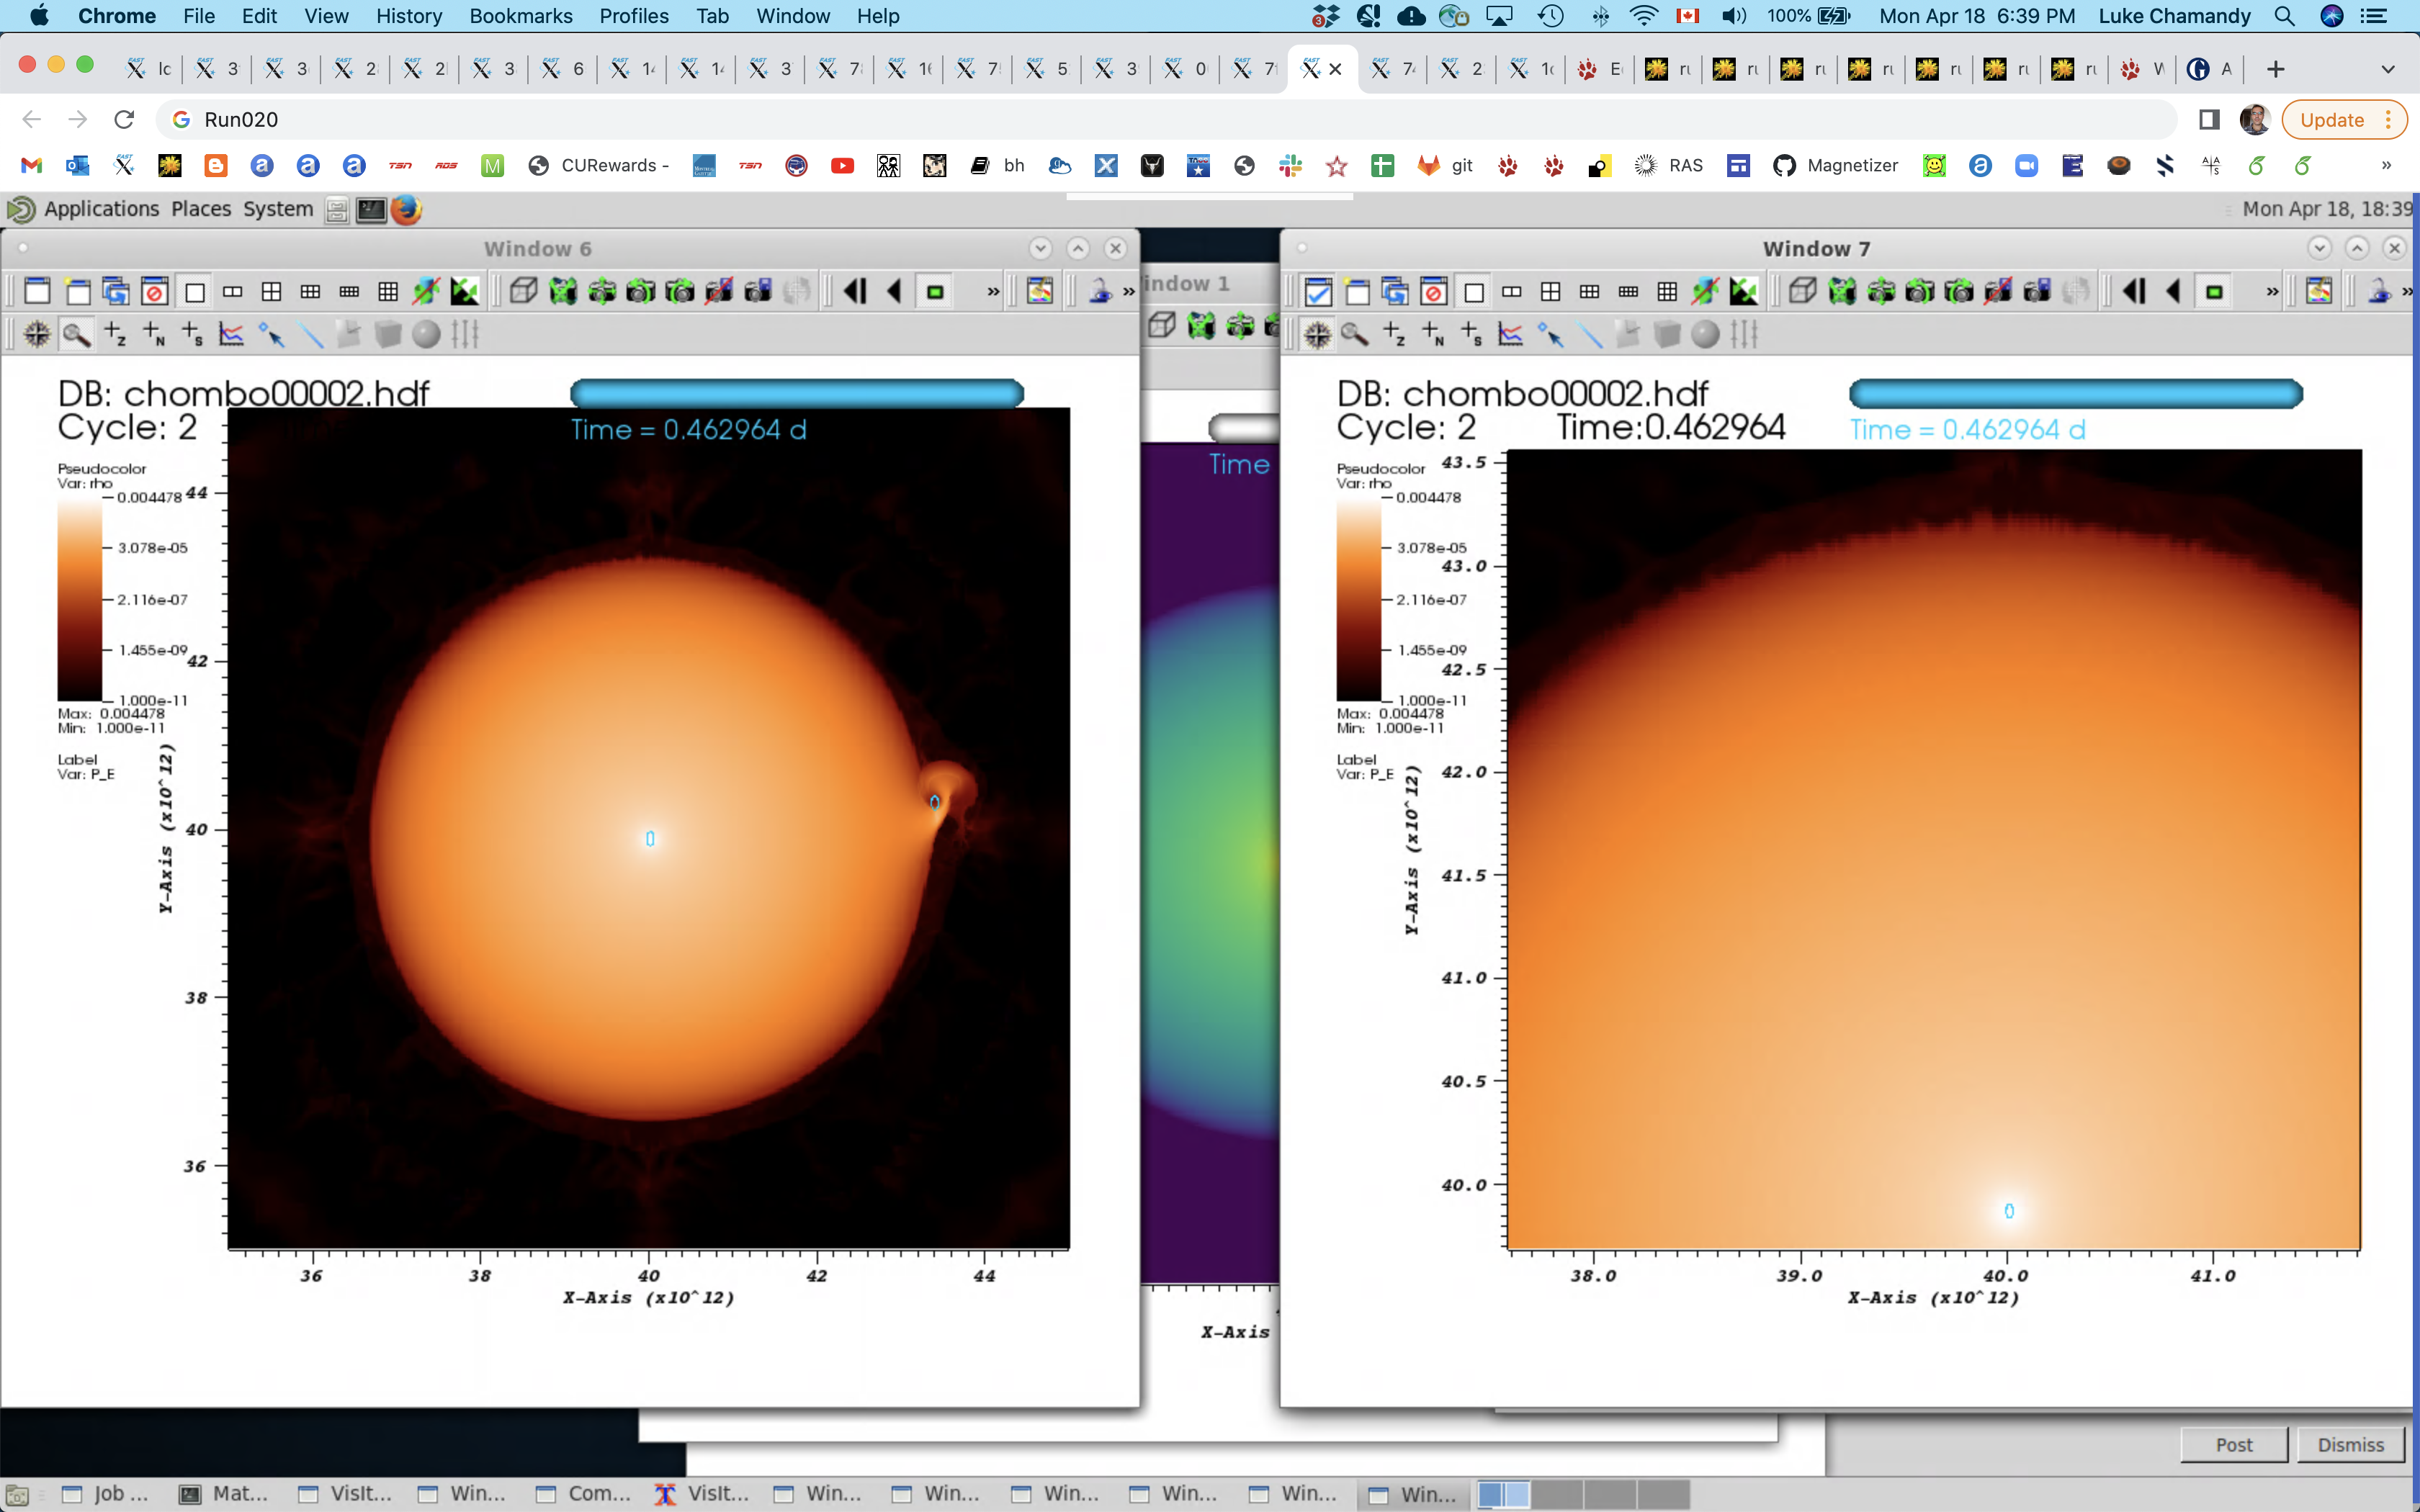Toggle Make Active Window in Window 6
The width and height of the screenshot is (2420, 1512).
[x=37, y=292]
